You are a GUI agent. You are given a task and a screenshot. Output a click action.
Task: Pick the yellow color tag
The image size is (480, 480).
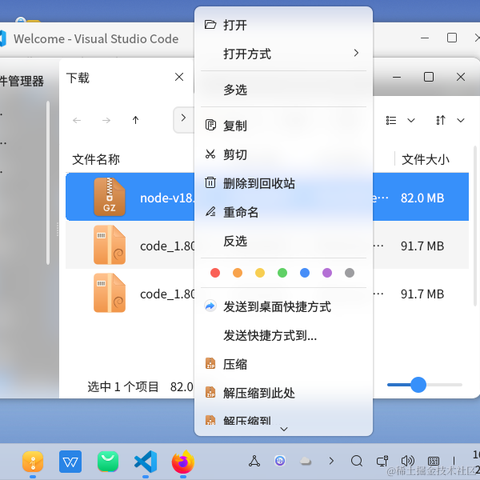[x=260, y=273]
